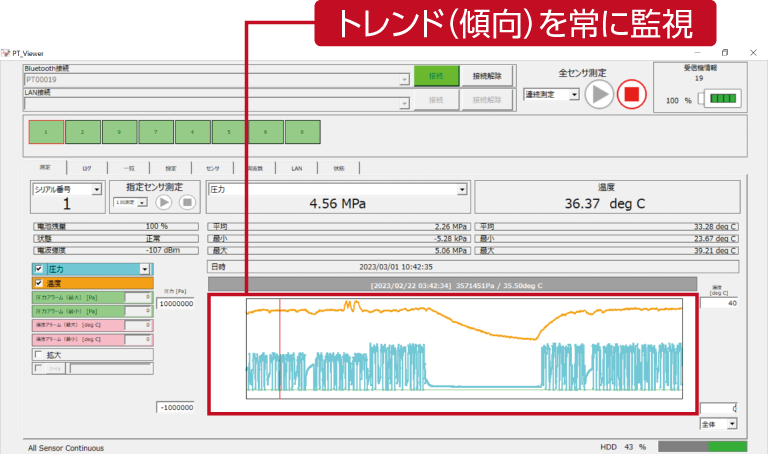Viewport: 768px width, 454px height.
Task: Toggle the 圧力 pressure checkbox
Action: point(39,269)
